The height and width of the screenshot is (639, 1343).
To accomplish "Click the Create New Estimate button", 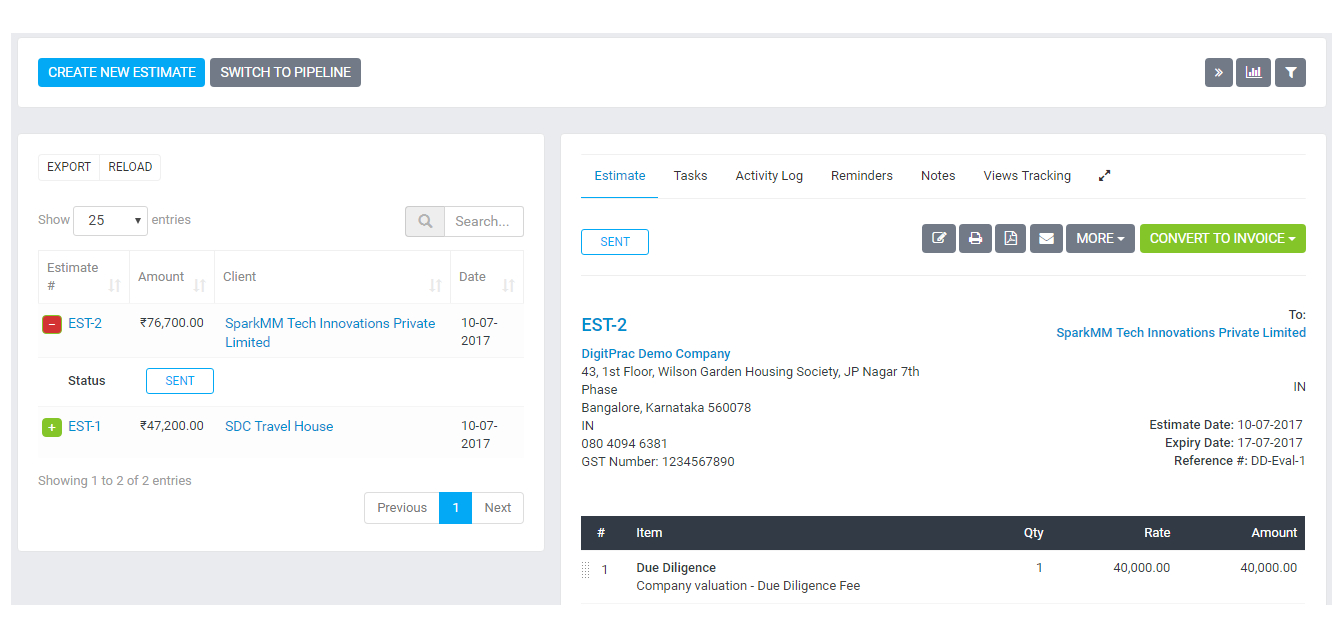I will point(121,73).
